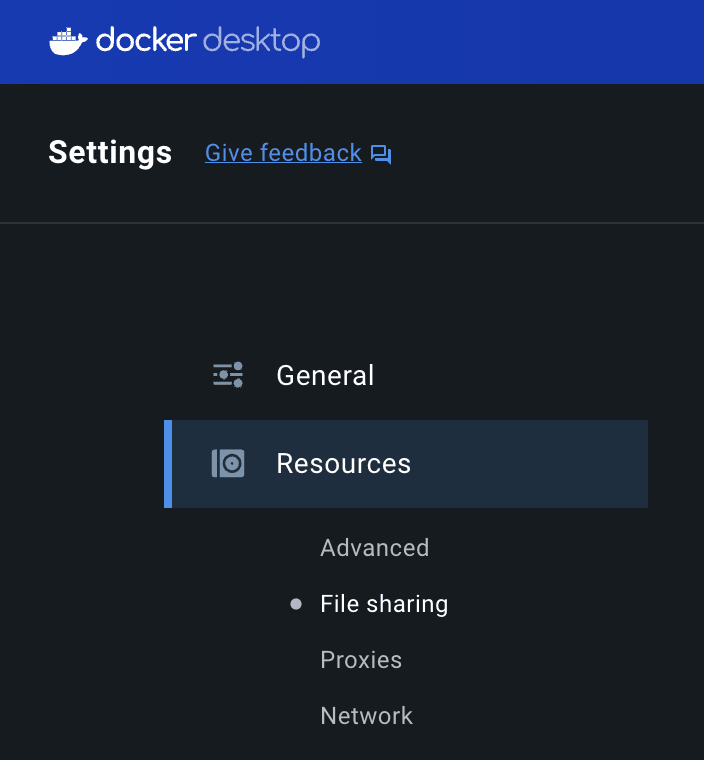The height and width of the screenshot is (760, 704).
Task: Click the Docker whale logo
Action: coord(68,41)
